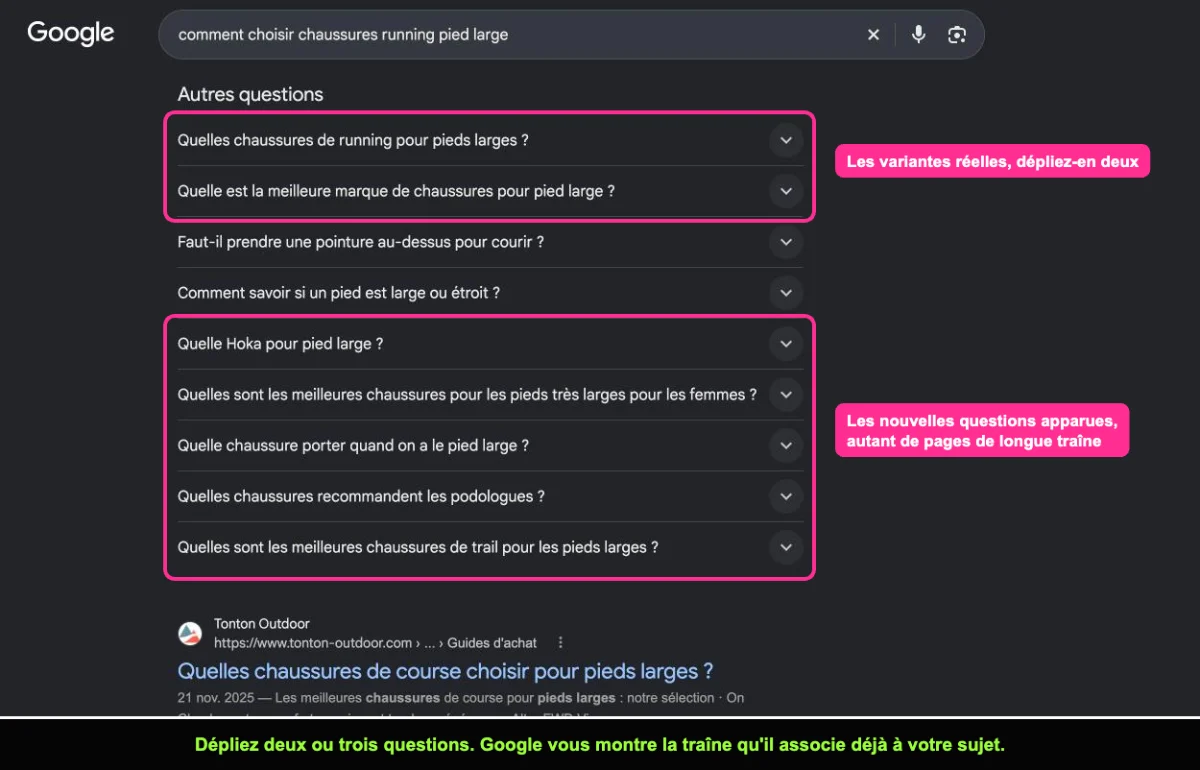The height and width of the screenshot is (770, 1200).
Task: Expand chevron for 'meilleure marque de chaussures pour pied large'
Action: (786, 191)
